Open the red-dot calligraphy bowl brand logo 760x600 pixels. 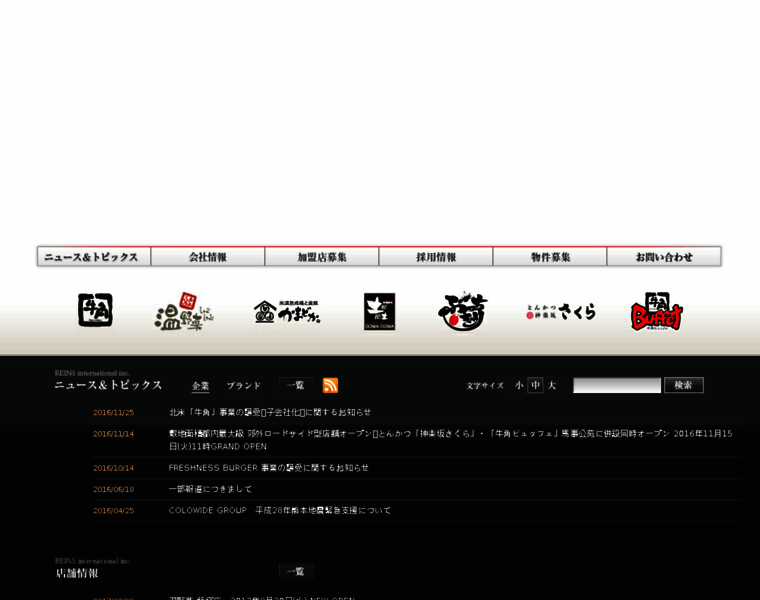coord(463,312)
